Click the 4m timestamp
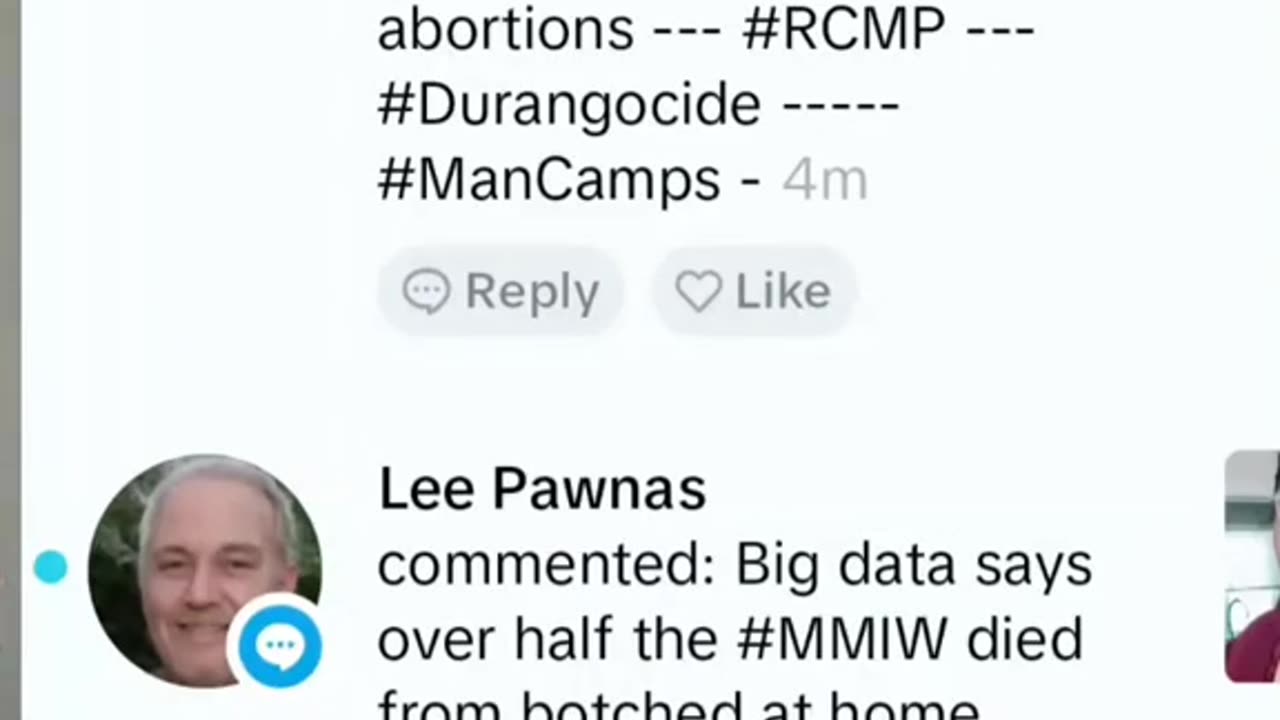1280x720 pixels. click(825, 181)
